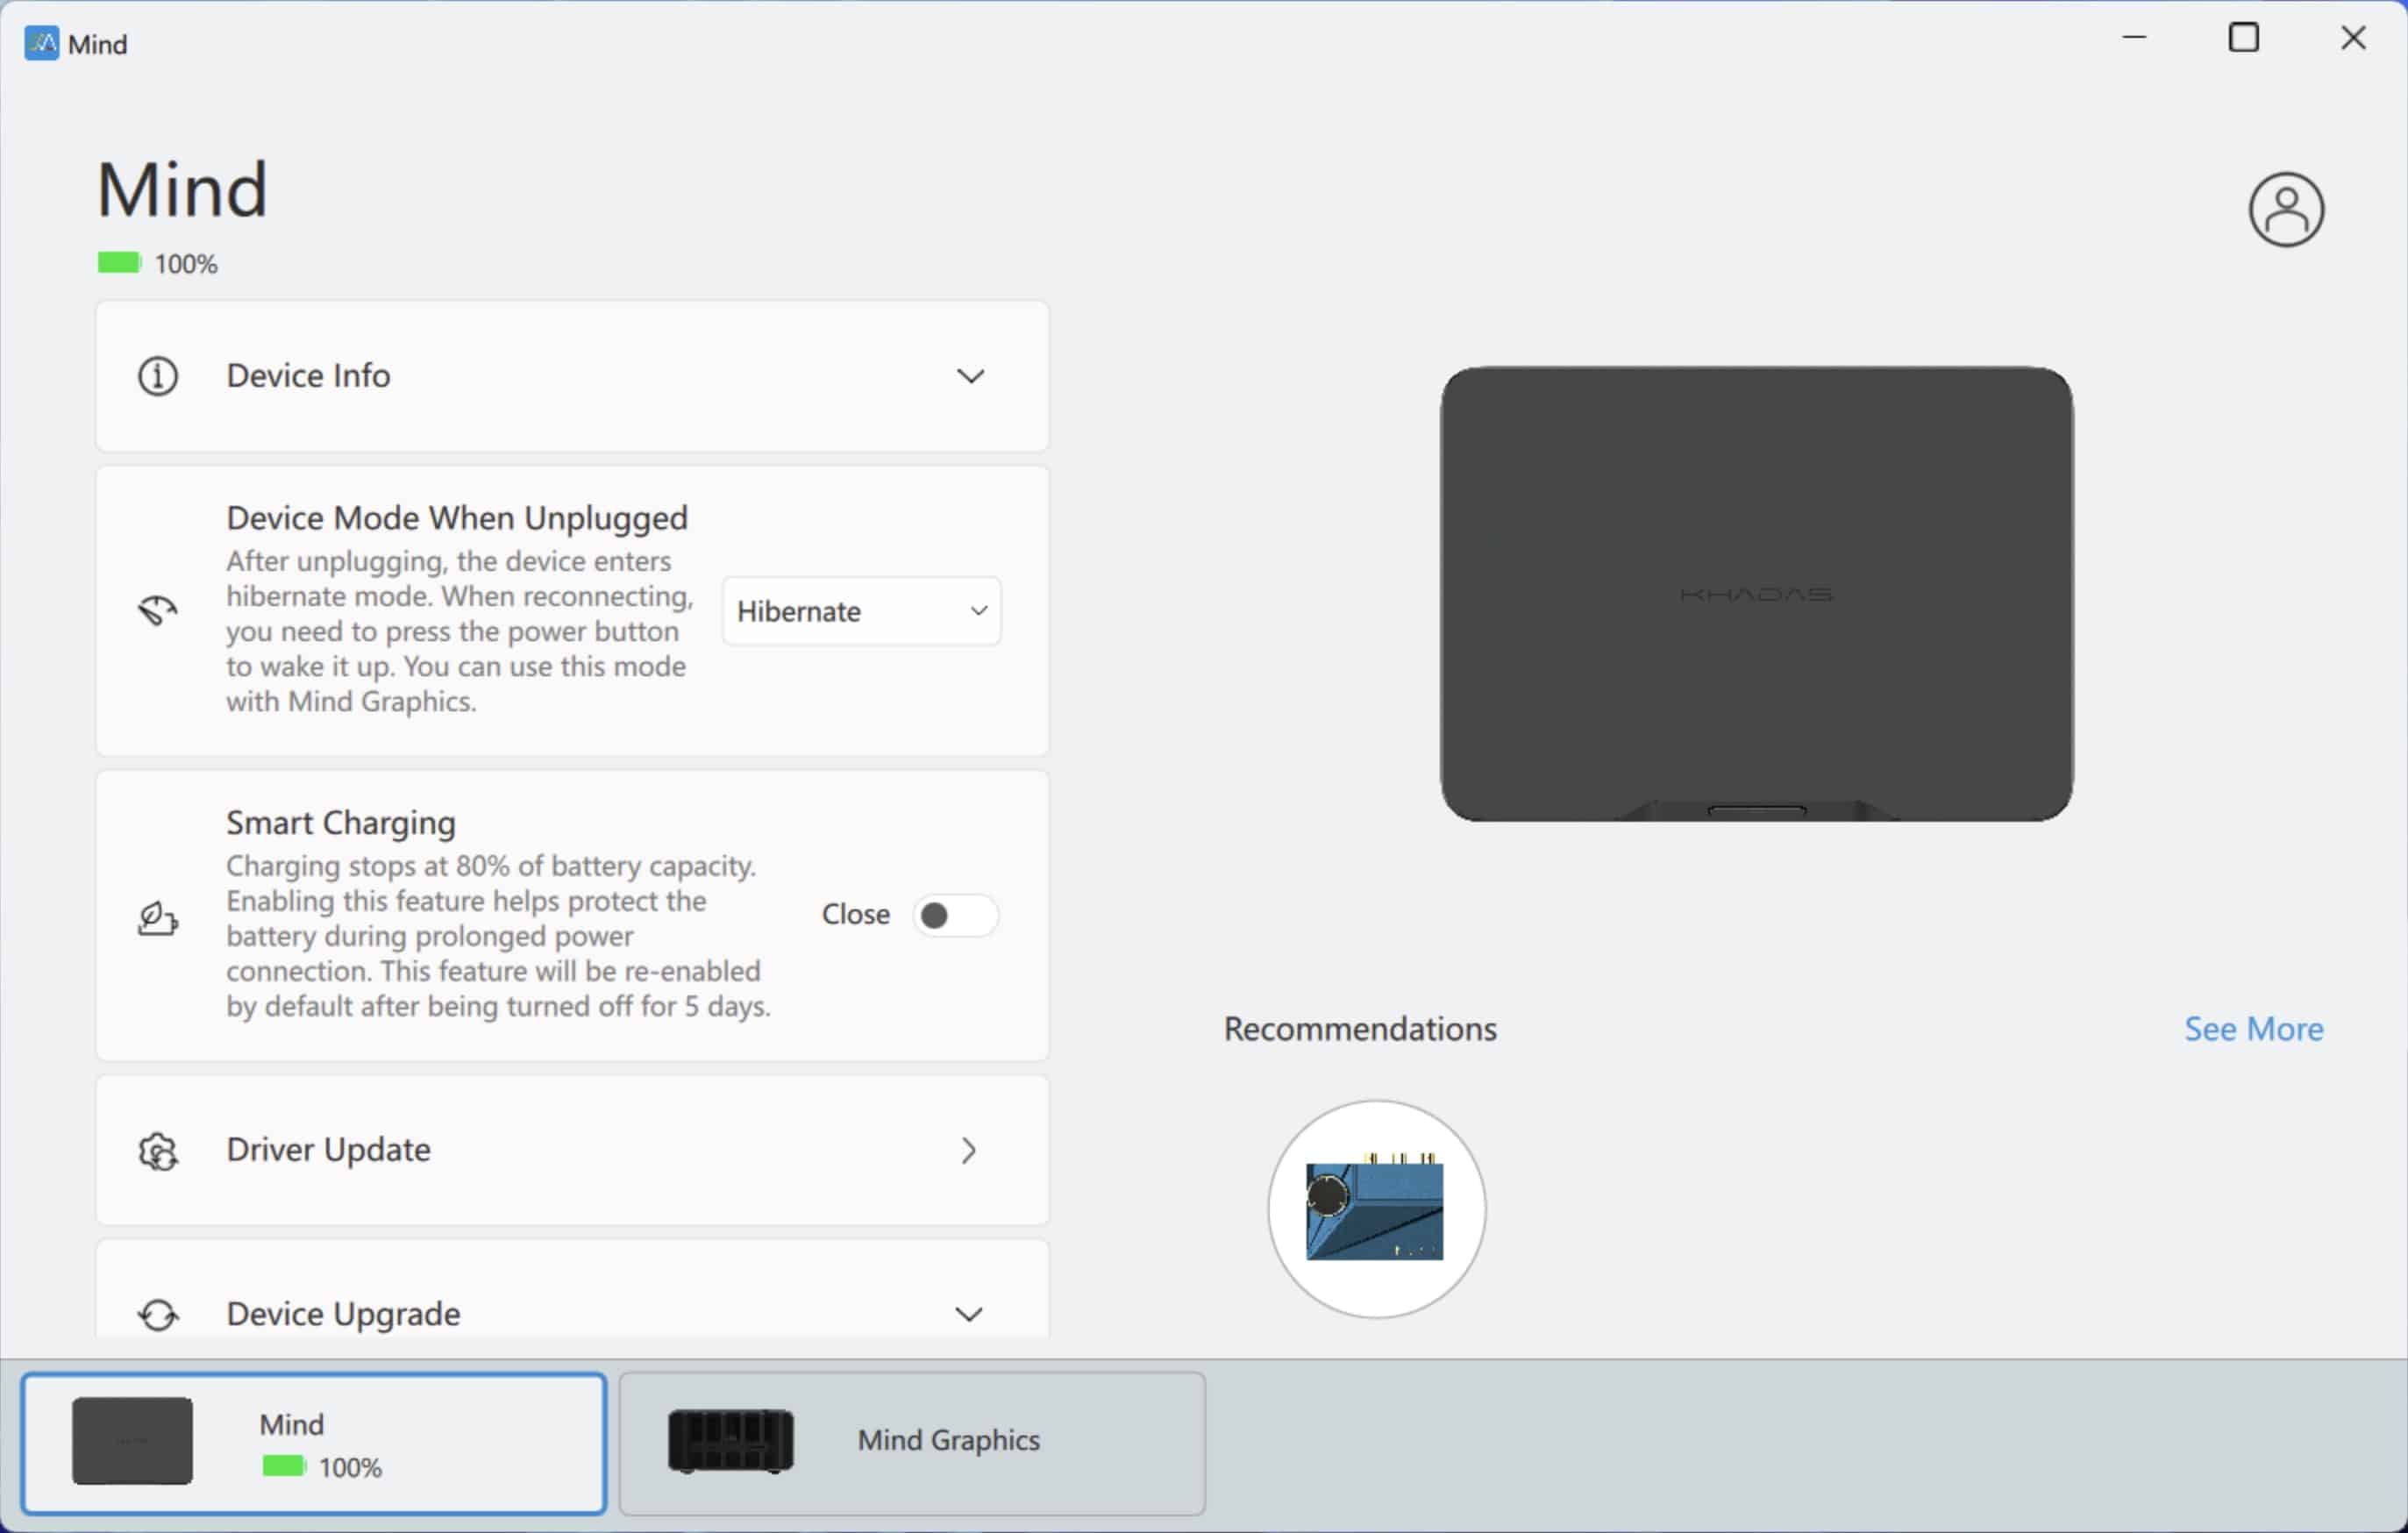
Task: Click the Device Mode When Unplugged icon
Action: (158, 610)
